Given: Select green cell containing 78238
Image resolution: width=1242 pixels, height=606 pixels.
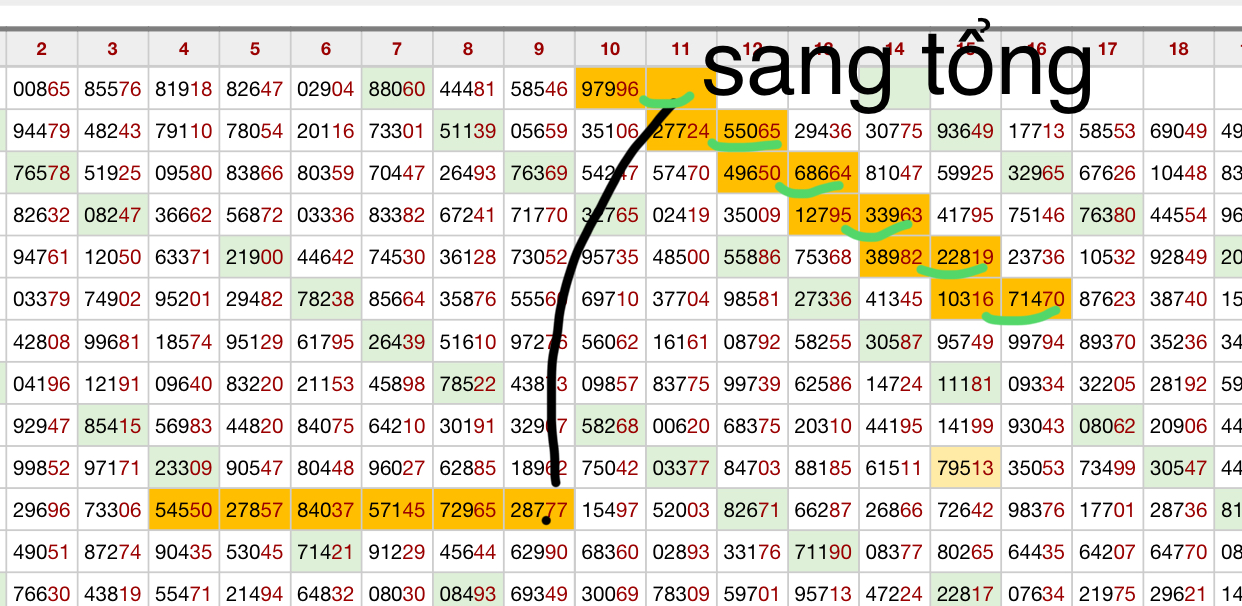Looking at the screenshot, I should click(326, 299).
